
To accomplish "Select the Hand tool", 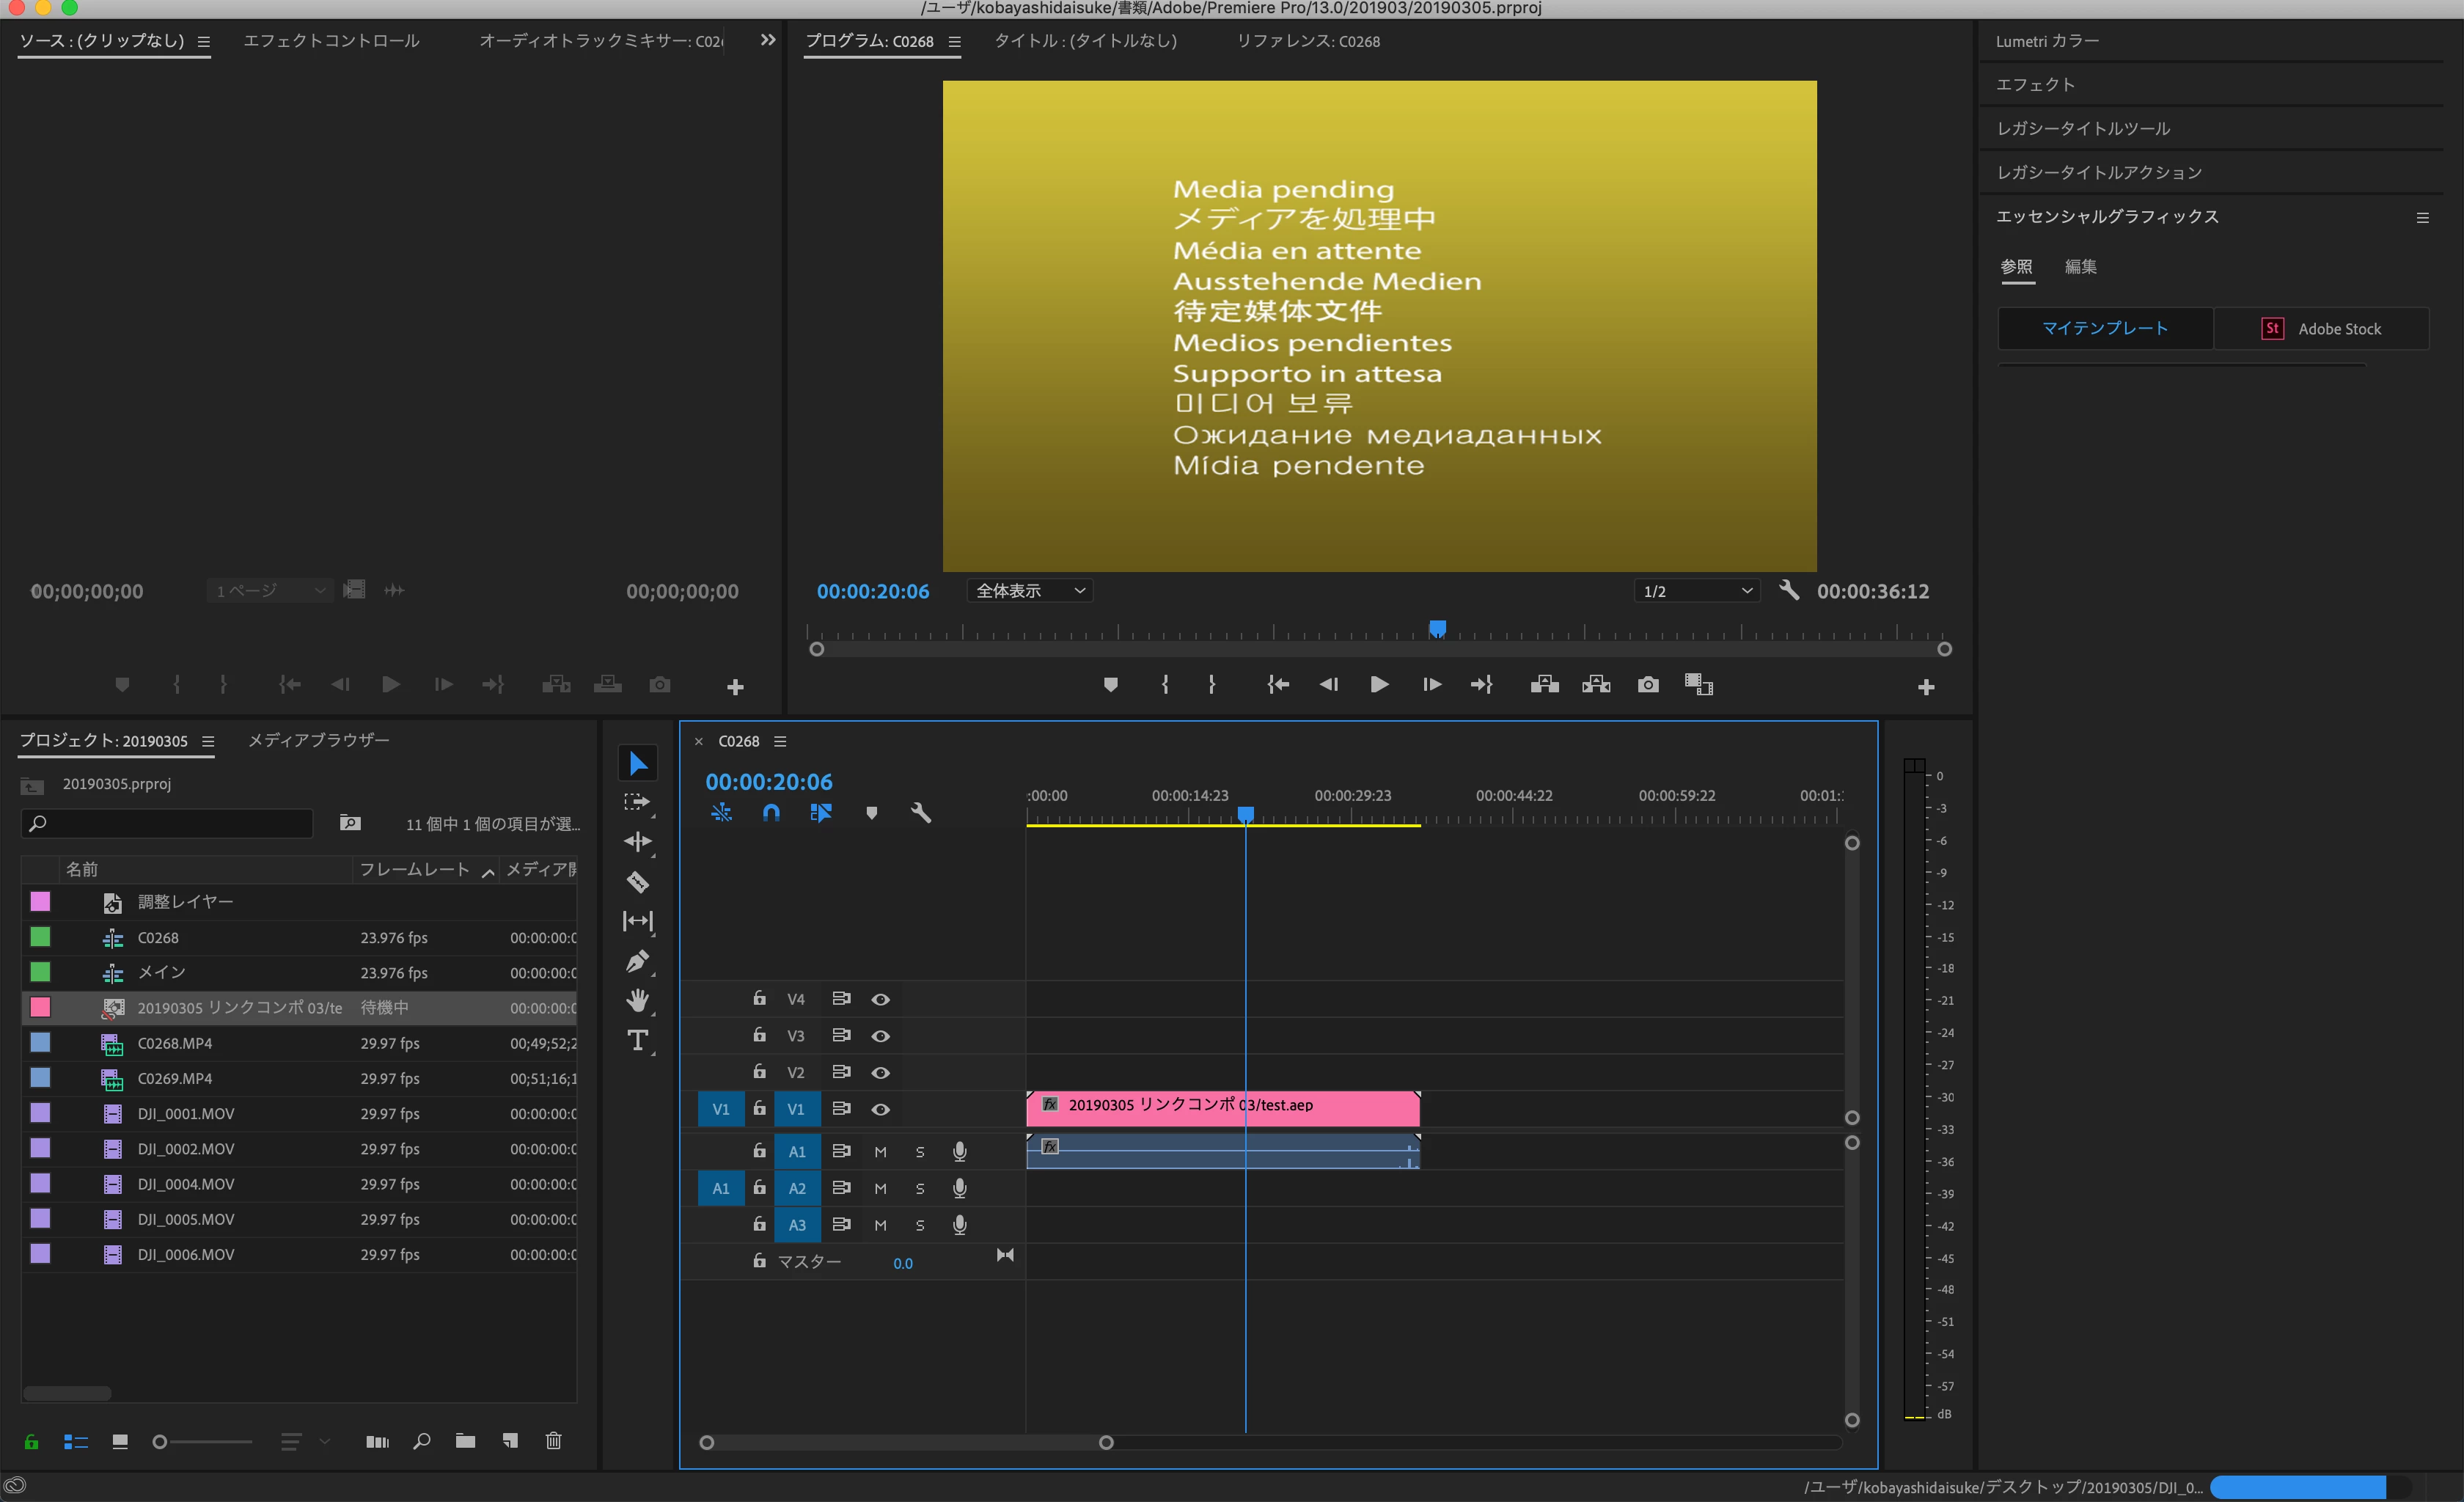I will click(x=637, y=1001).
